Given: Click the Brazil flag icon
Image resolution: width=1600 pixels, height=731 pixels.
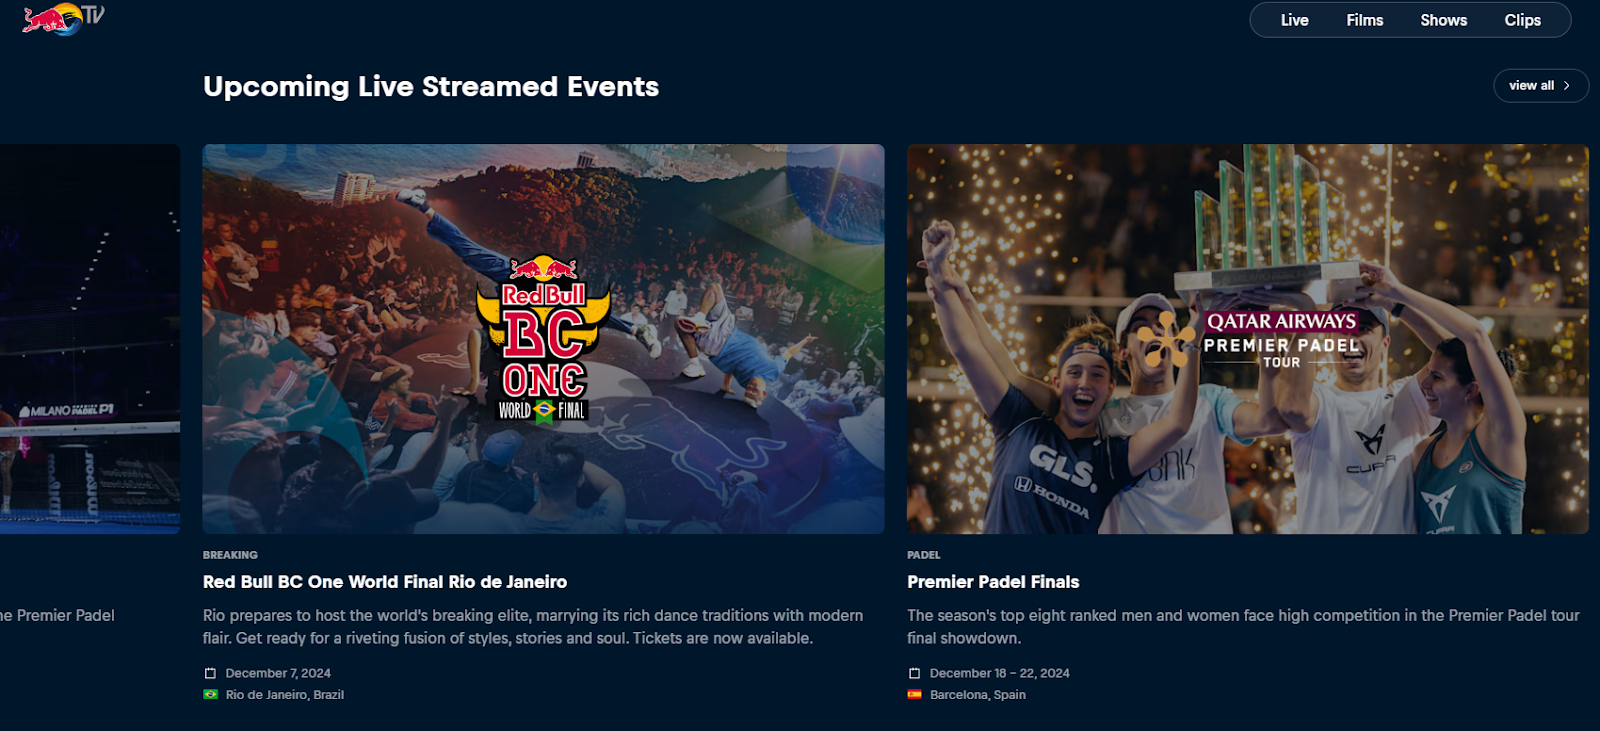Looking at the screenshot, I should click(x=210, y=694).
